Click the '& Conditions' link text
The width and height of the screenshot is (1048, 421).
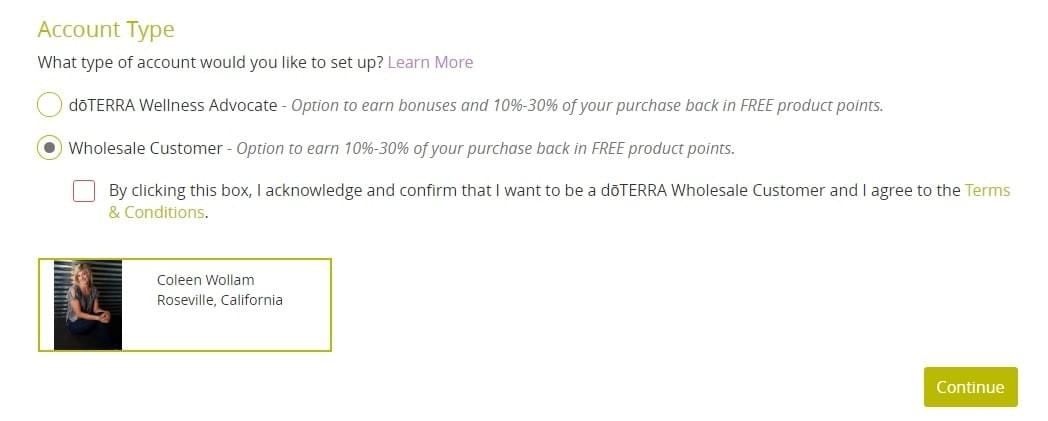click(x=156, y=213)
